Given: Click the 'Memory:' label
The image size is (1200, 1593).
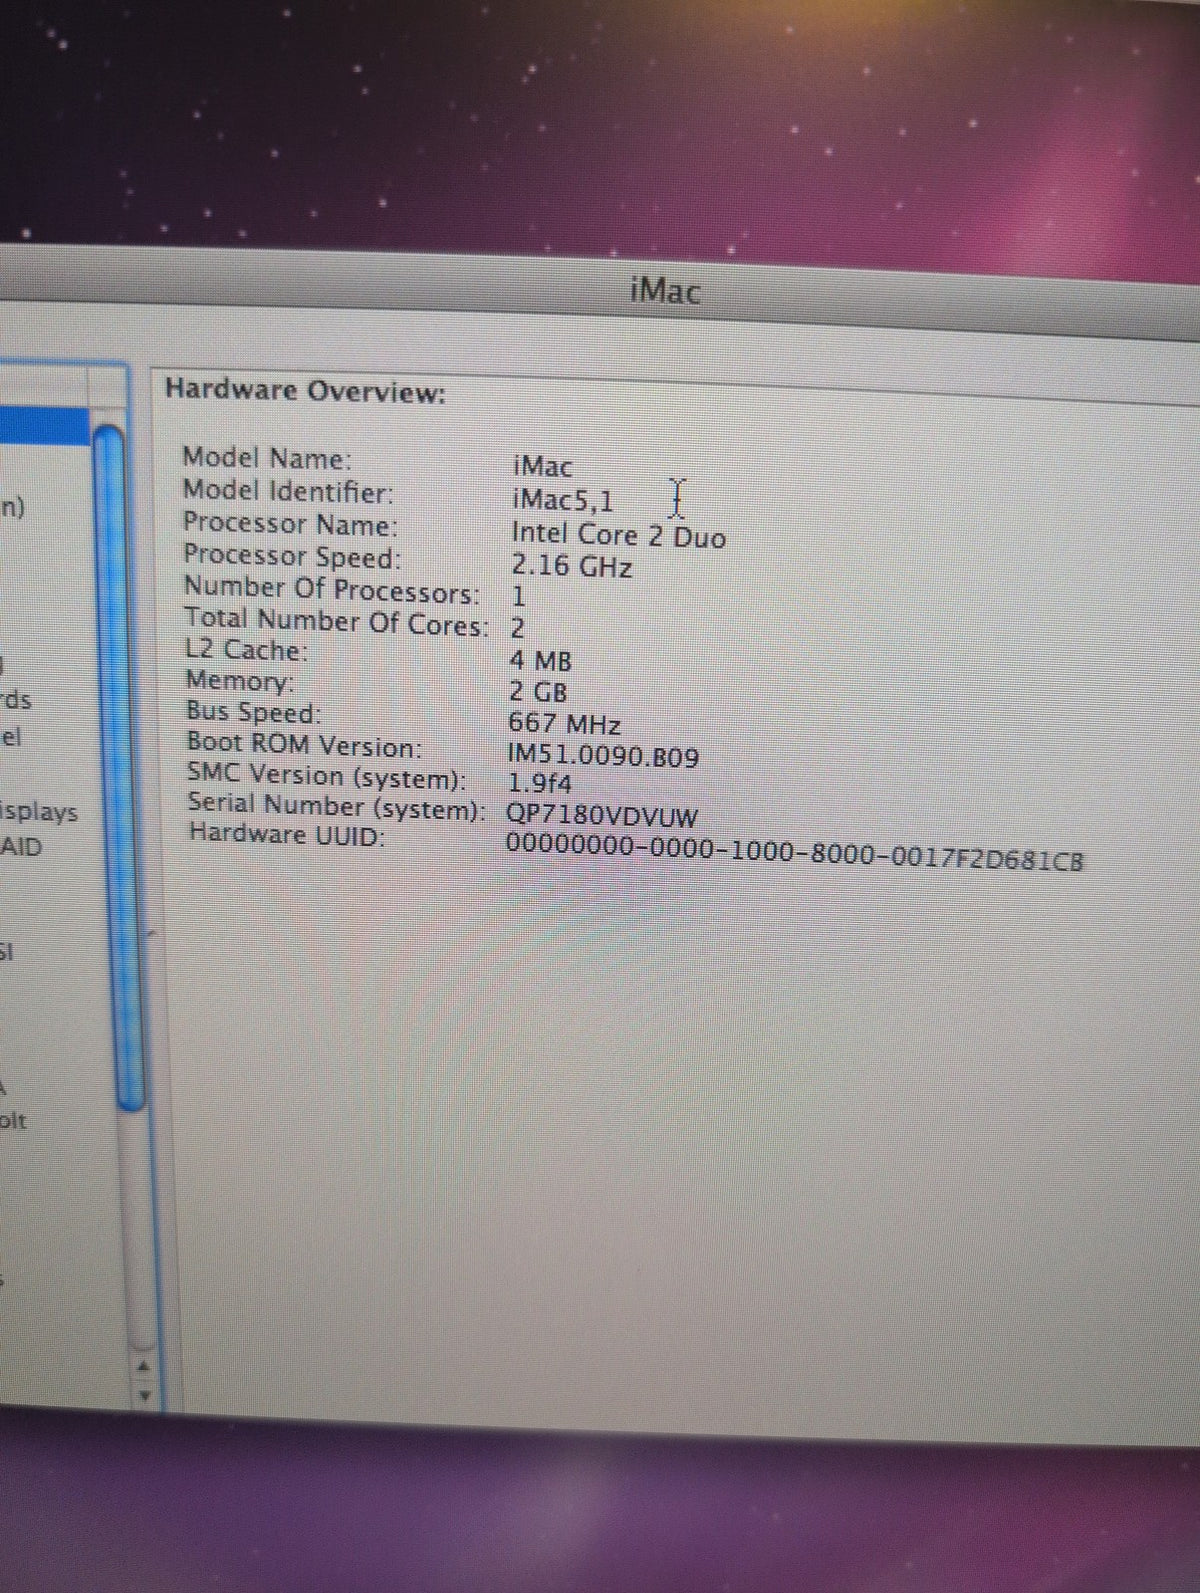Looking at the screenshot, I should pyautogui.click(x=240, y=682).
